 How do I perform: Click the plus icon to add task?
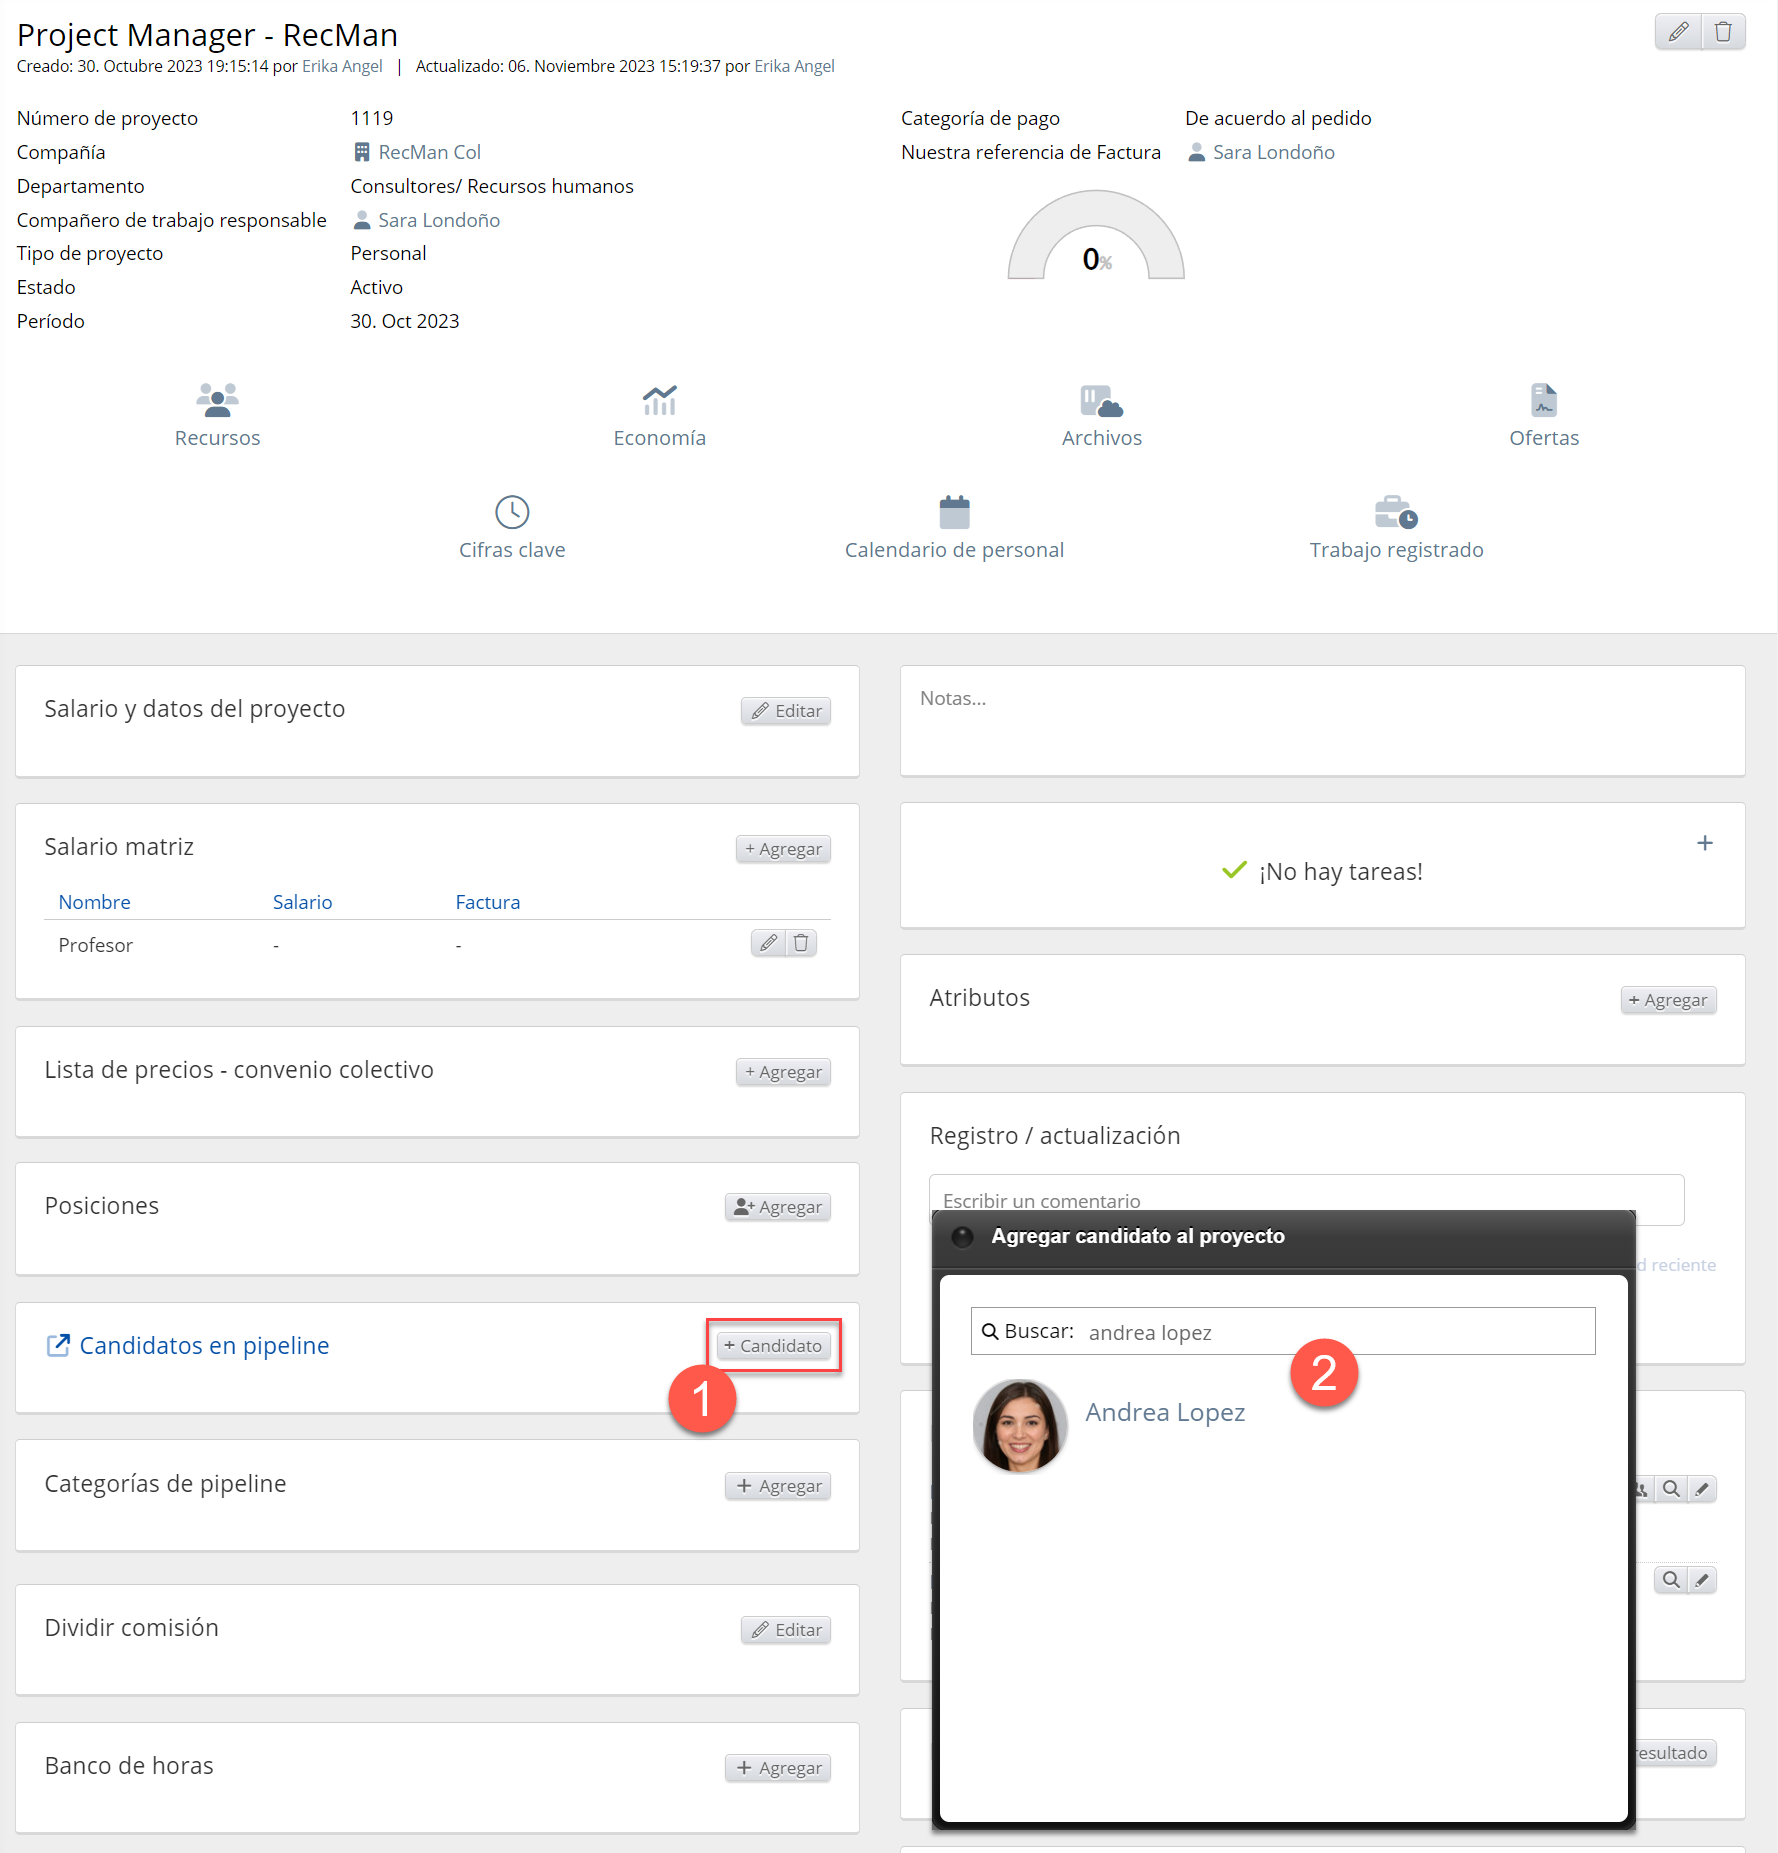pyautogui.click(x=1705, y=843)
